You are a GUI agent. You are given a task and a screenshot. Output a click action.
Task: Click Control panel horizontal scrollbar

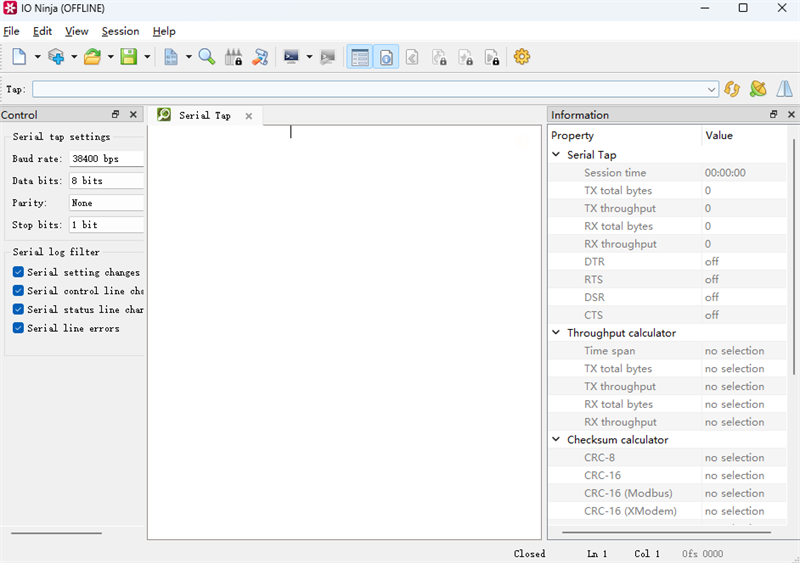(x=56, y=533)
